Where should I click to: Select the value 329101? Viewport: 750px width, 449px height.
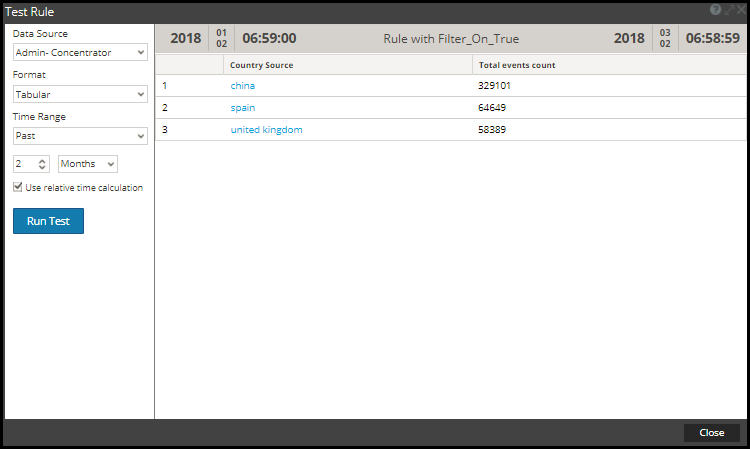point(494,86)
